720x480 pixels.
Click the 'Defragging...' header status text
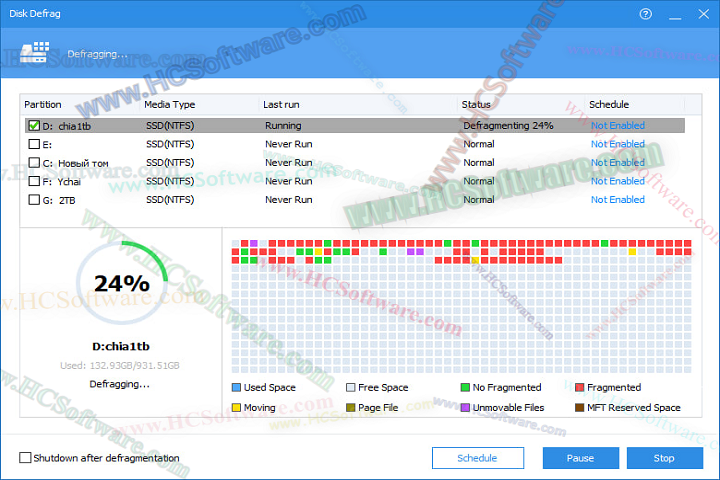click(x=97, y=54)
